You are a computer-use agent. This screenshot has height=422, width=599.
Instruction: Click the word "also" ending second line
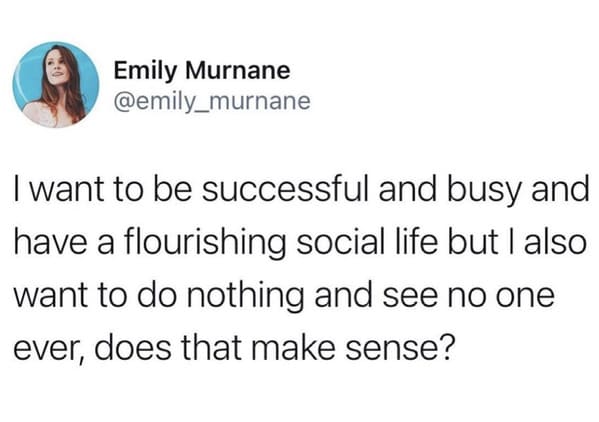tap(555, 241)
